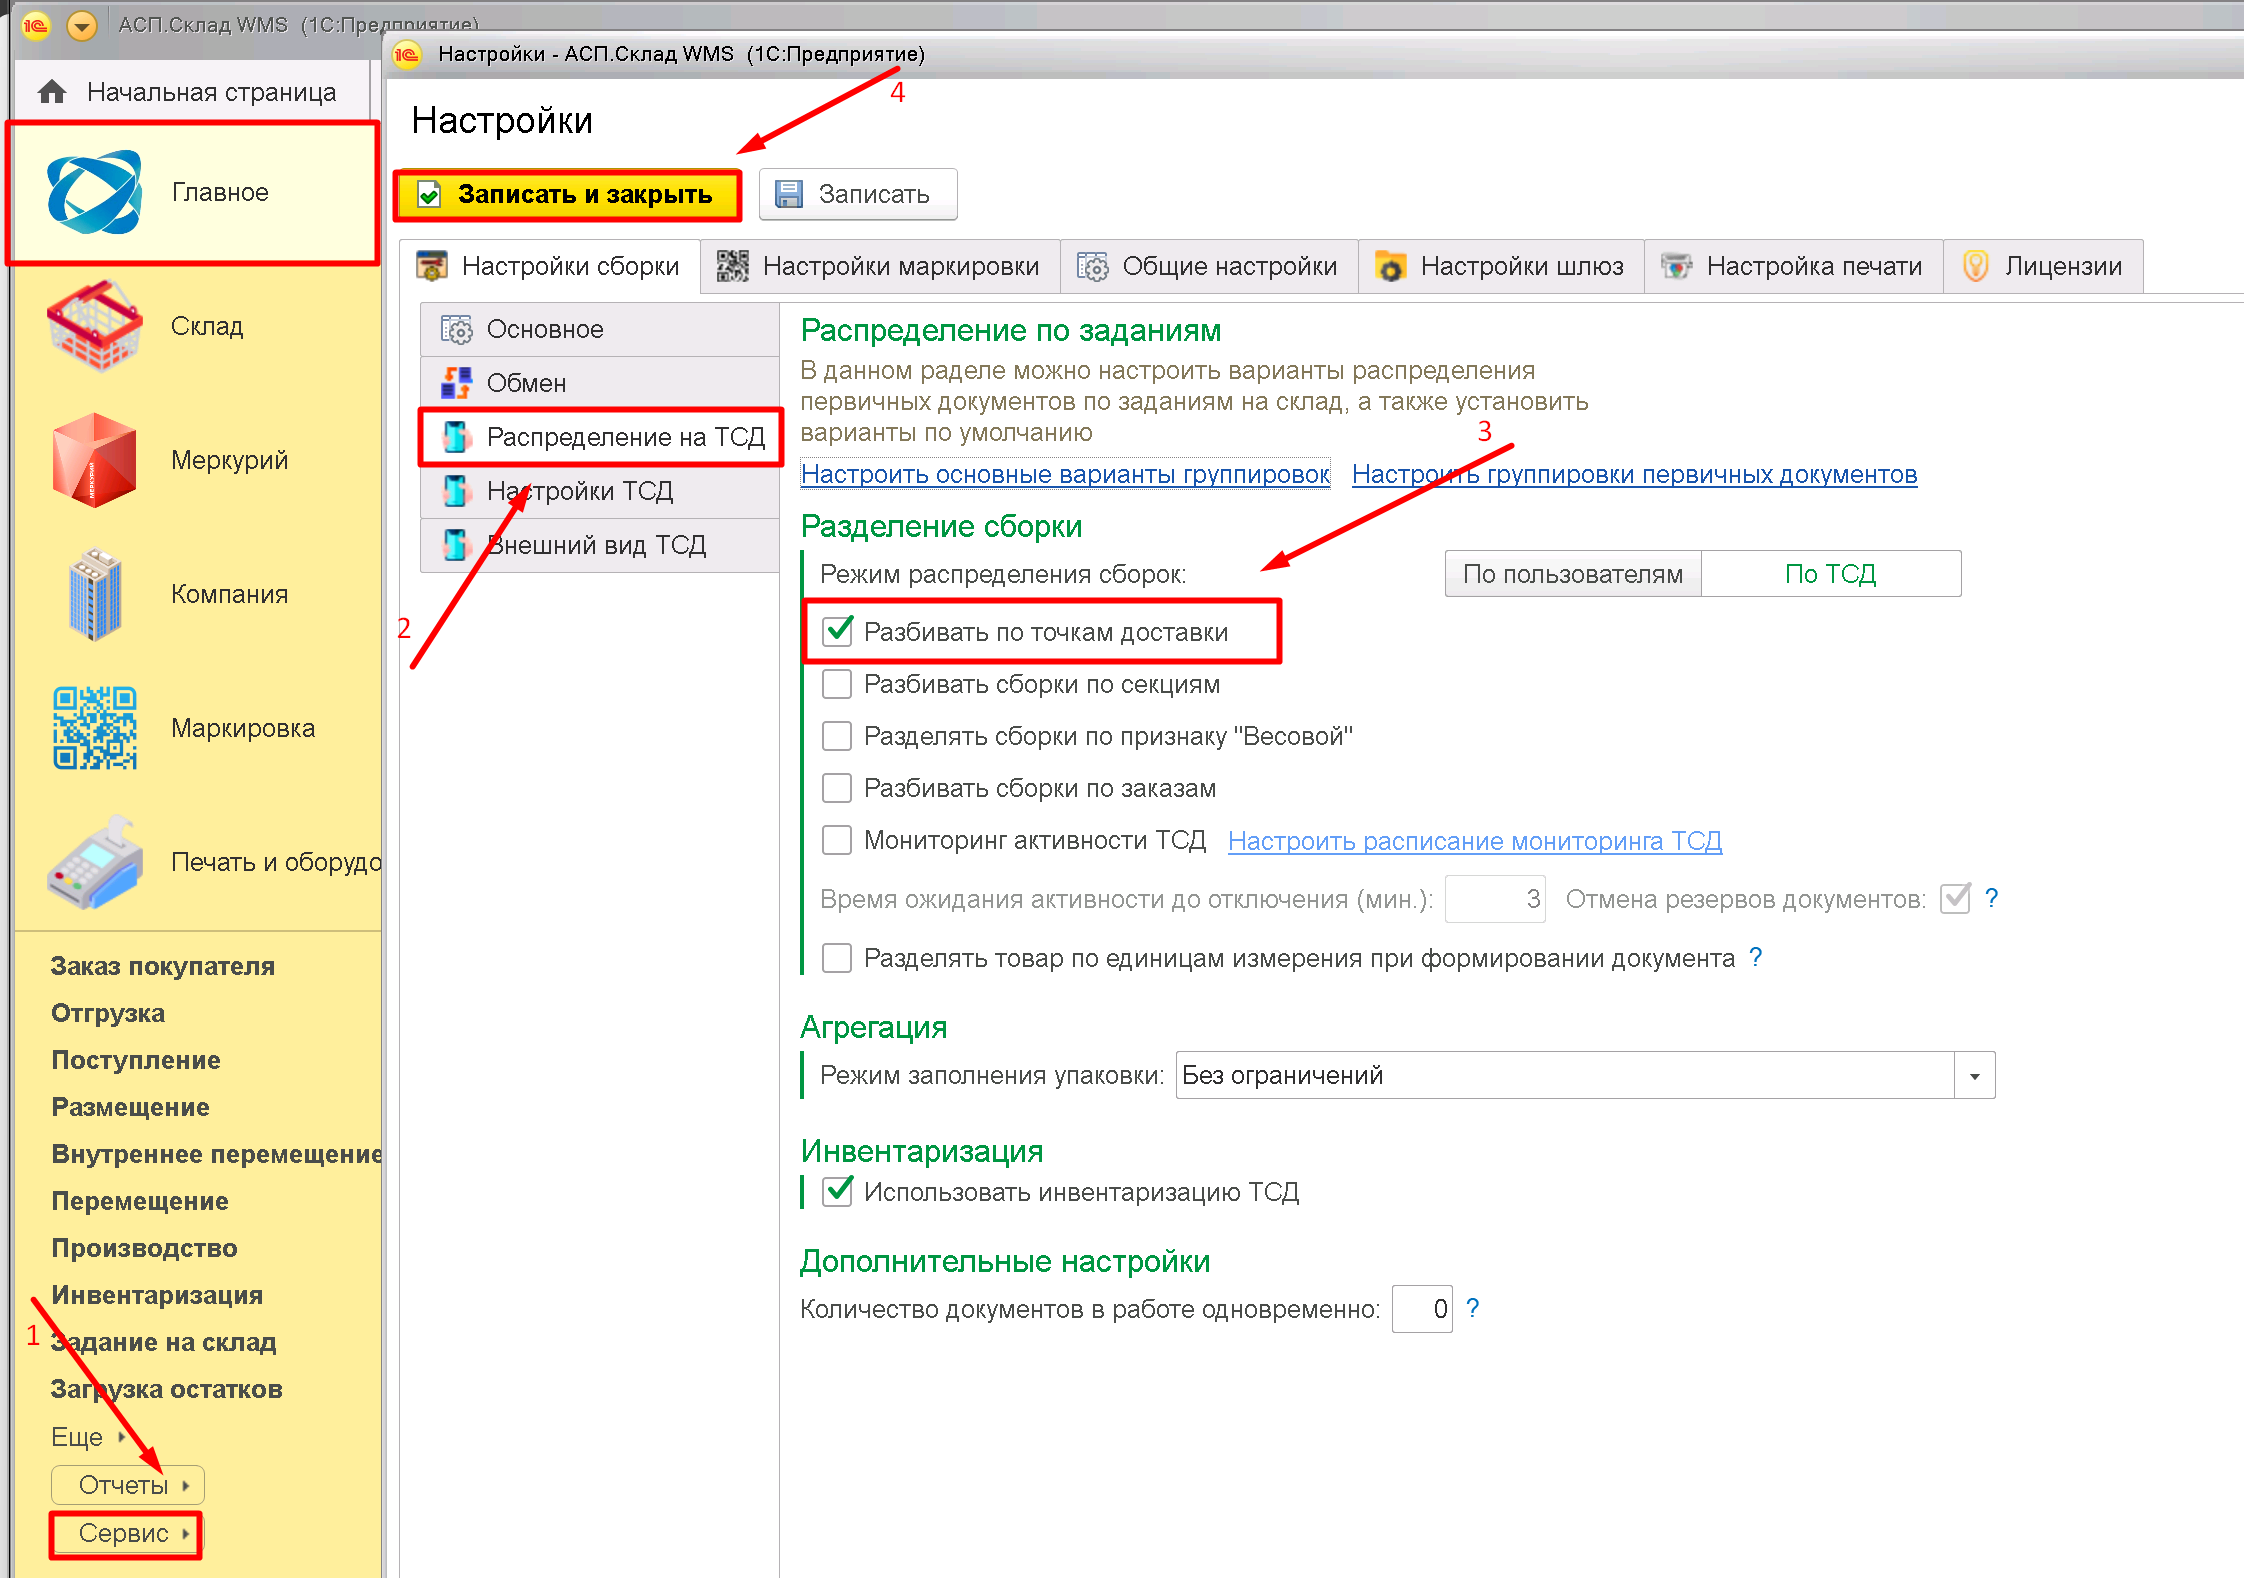Switch to Общие настройки tab
Viewport: 2244px width, 1578px height.
pos(1209,266)
